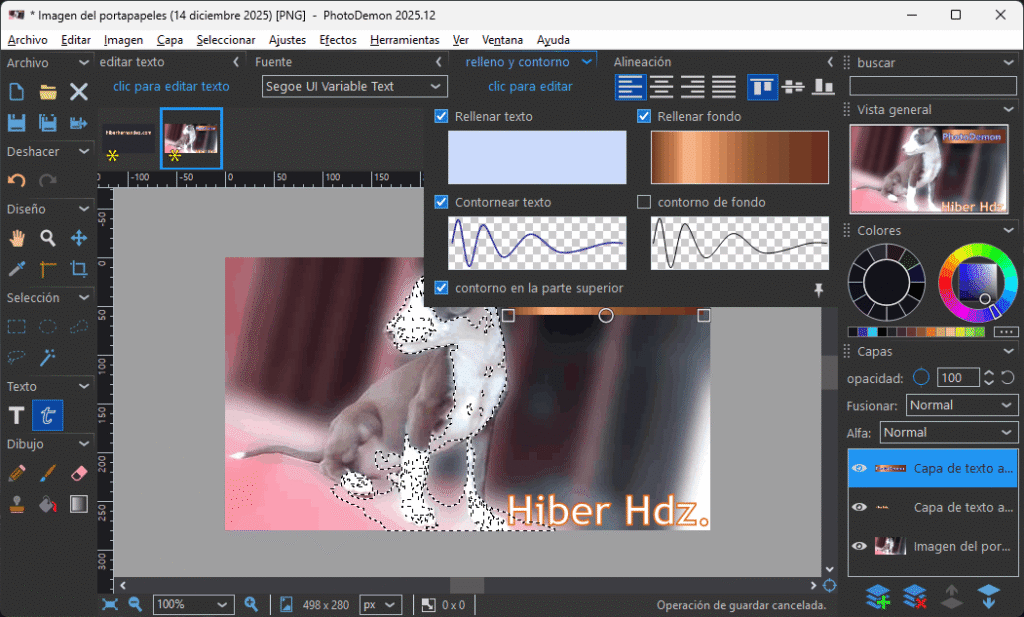Open the Efectos menu
1024x617 pixels.
(x=337, y=40)
